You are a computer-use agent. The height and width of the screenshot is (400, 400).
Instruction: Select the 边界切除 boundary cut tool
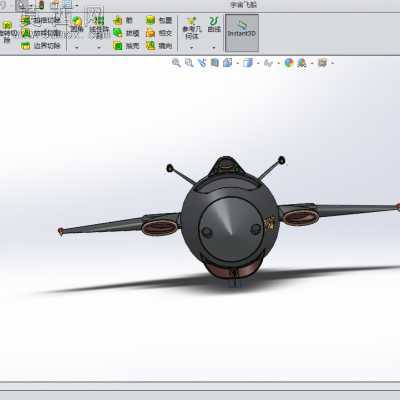coord(41,46)
